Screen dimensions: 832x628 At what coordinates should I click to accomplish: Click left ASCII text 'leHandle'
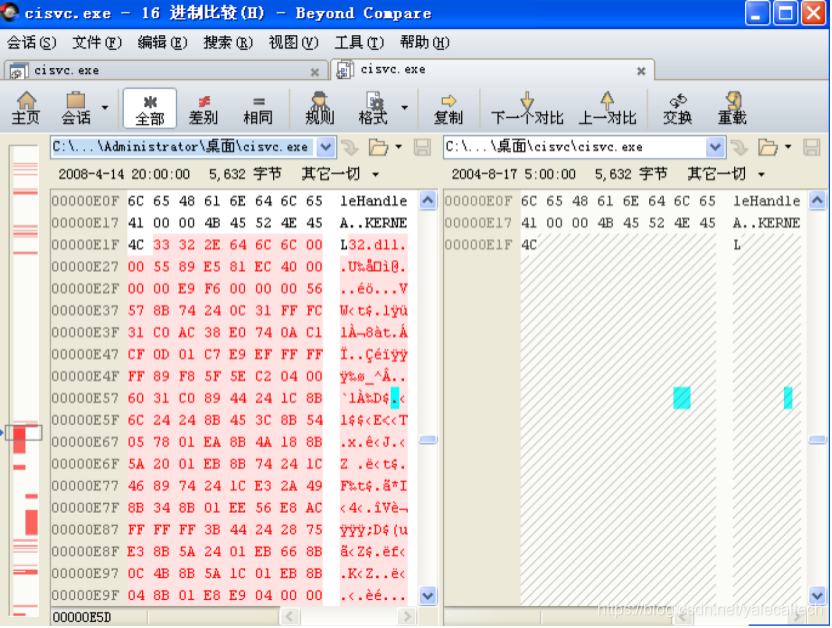click(x=374, y=201)
